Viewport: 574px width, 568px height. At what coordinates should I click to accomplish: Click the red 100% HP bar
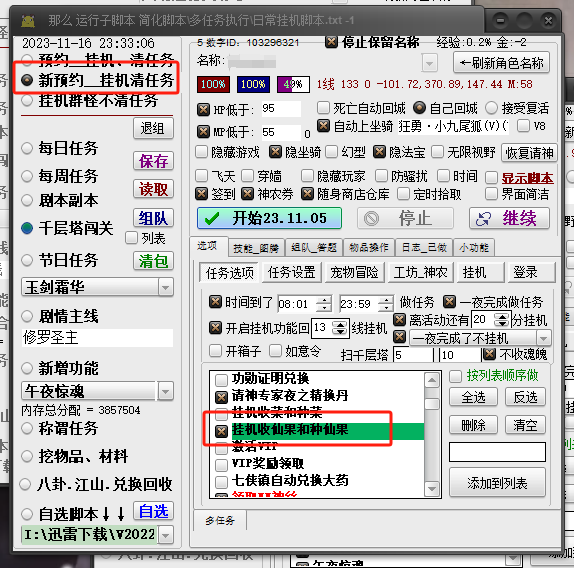[x=213, y=85]
